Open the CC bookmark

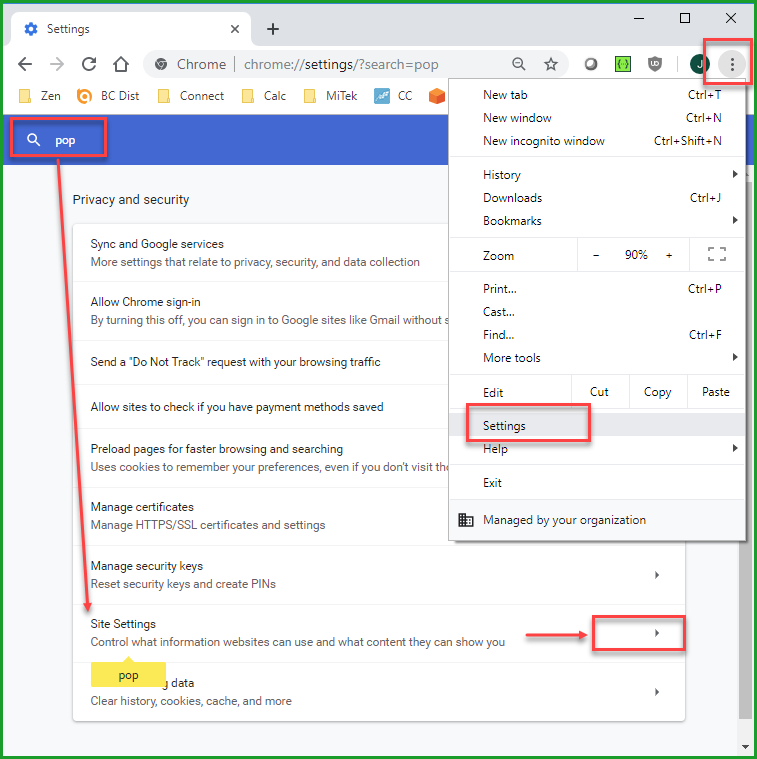394,96
